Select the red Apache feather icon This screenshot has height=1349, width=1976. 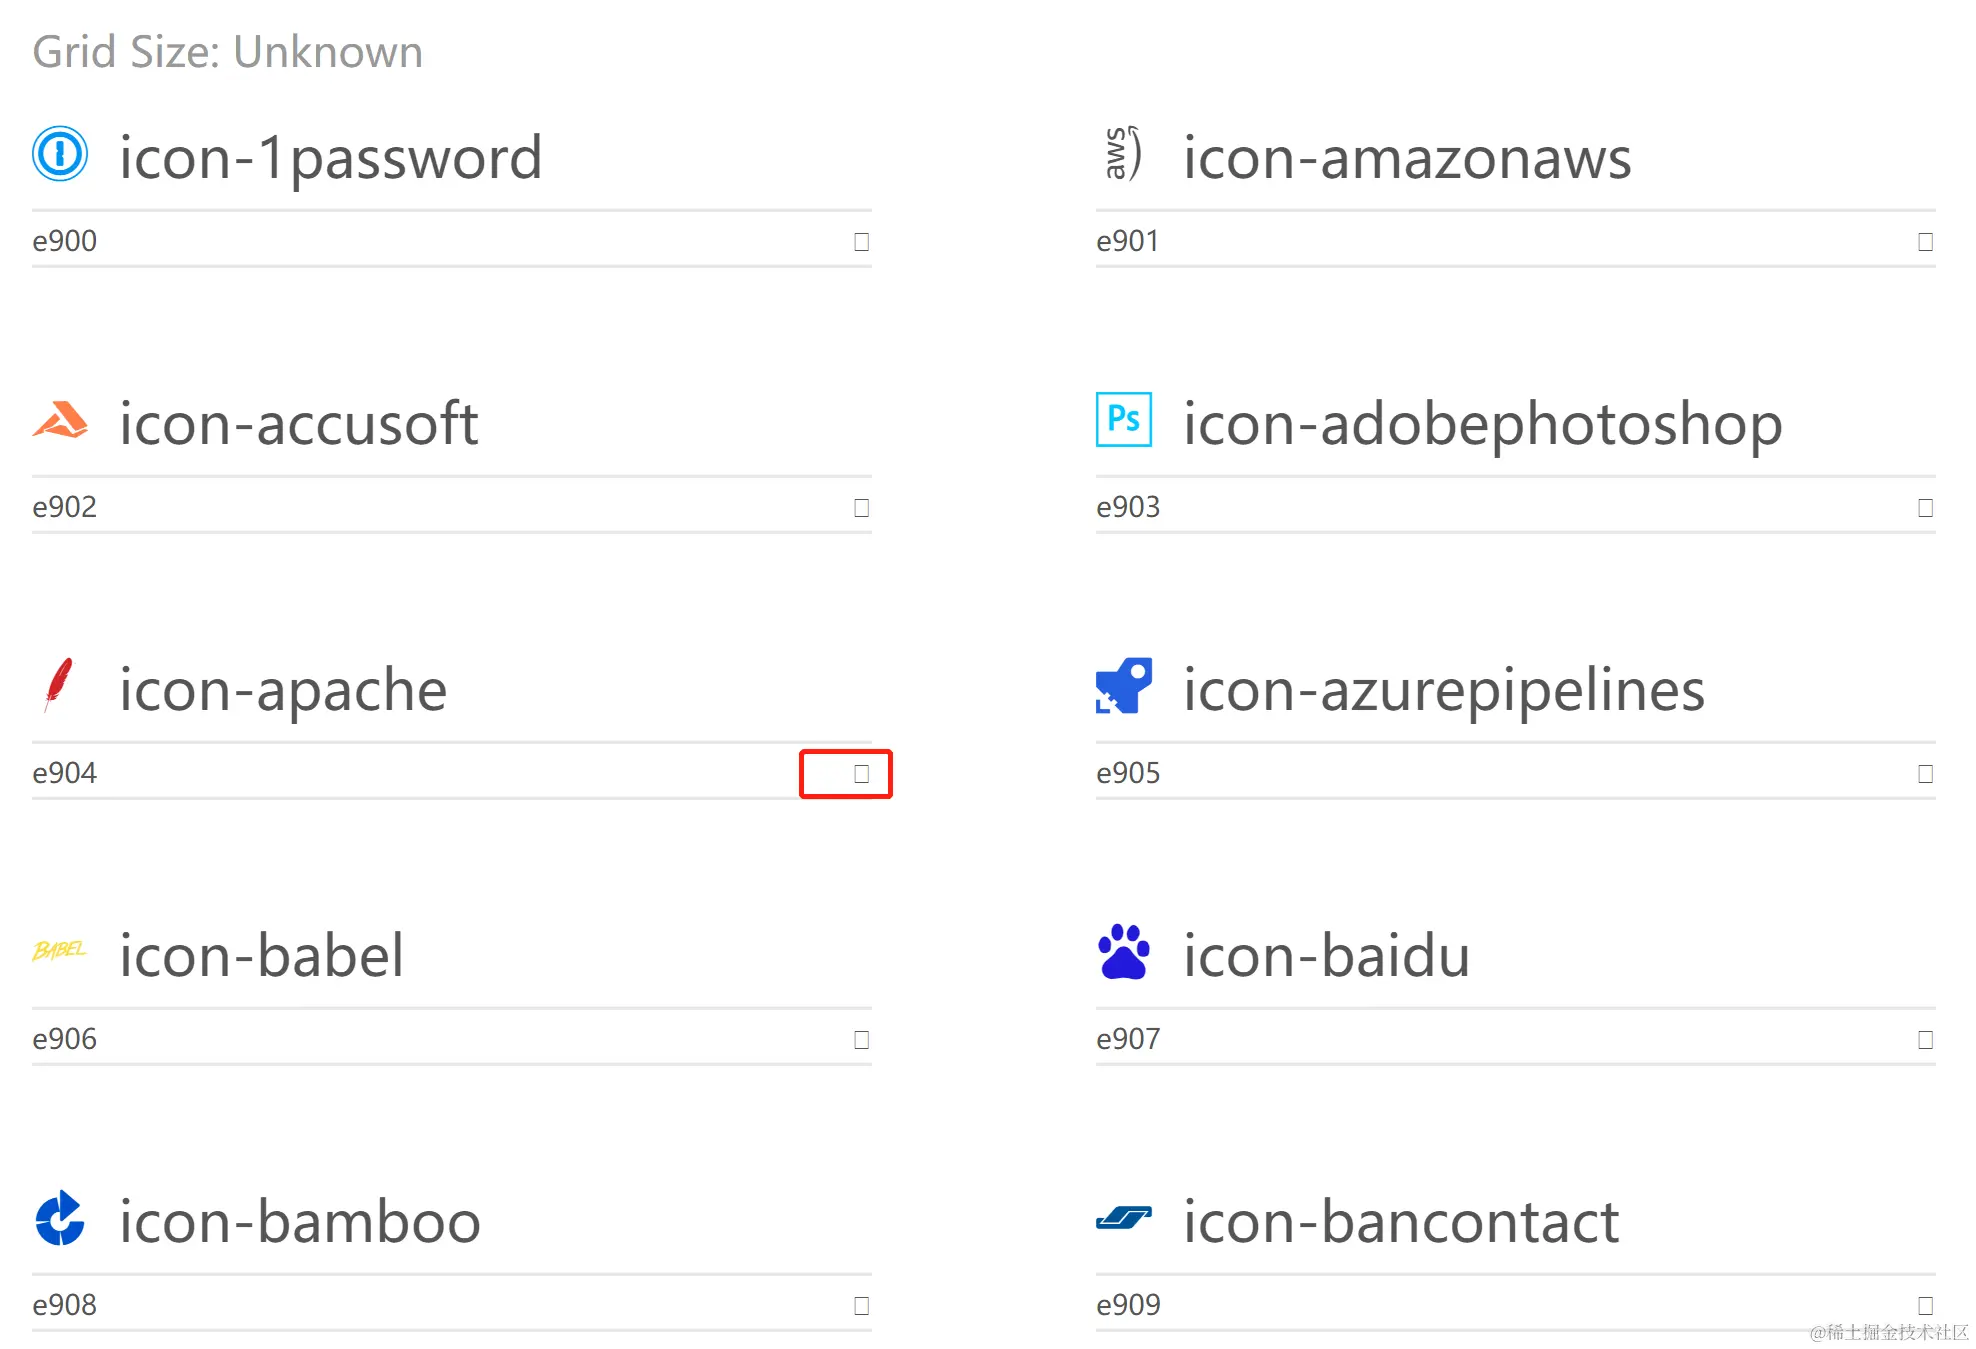click(59, 685)
